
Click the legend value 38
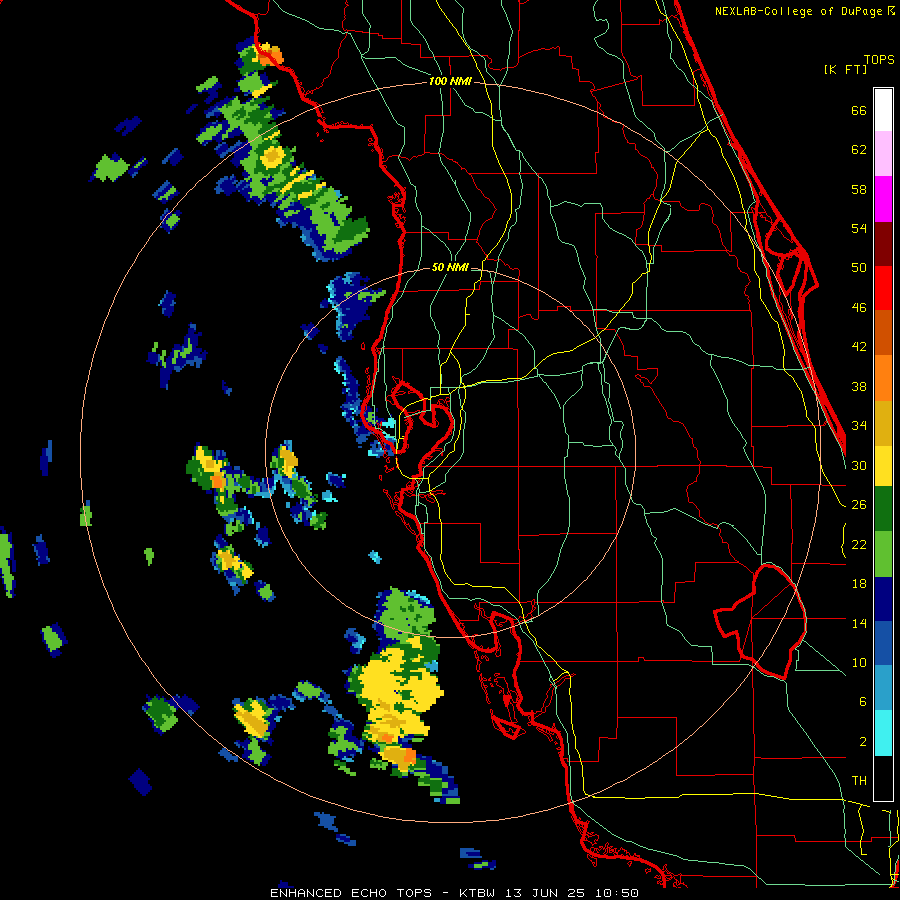[x=859, y=386]
